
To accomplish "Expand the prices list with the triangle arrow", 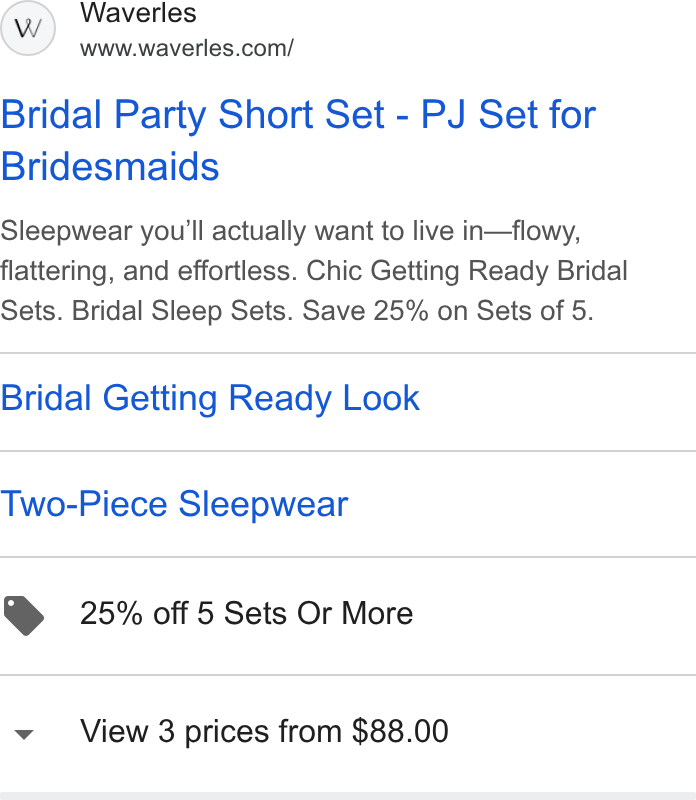I will [x=23, y=734].
